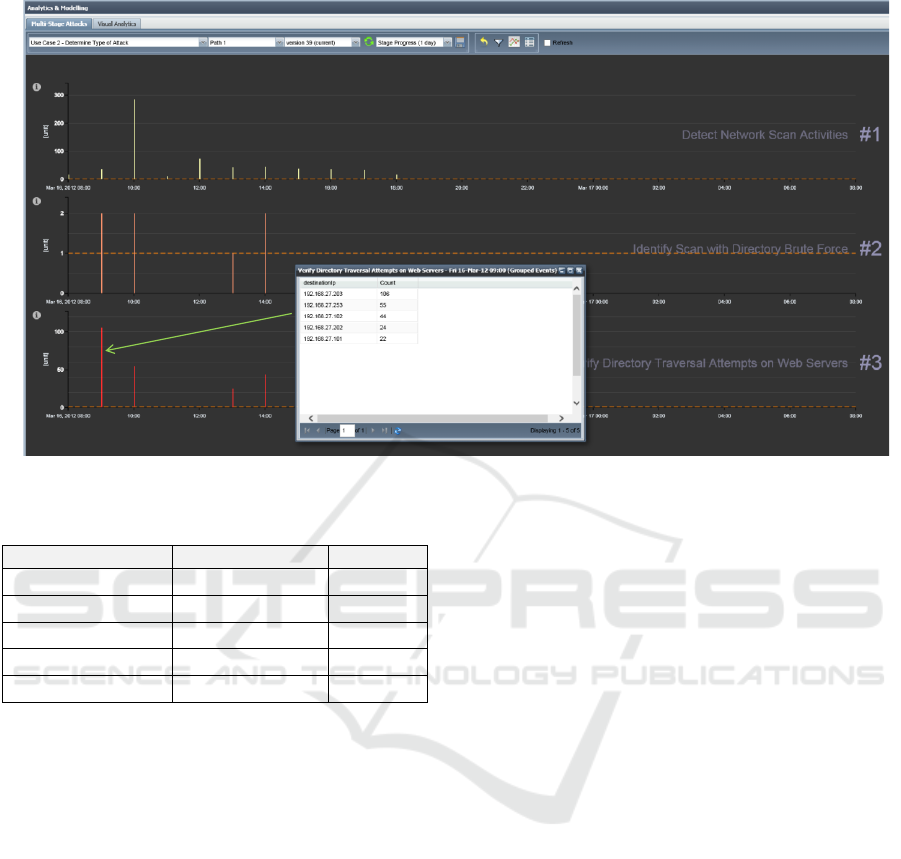Click the save disk icon in toolbar
Viewport: 901px width, 859px height.
tap(460, 42)
